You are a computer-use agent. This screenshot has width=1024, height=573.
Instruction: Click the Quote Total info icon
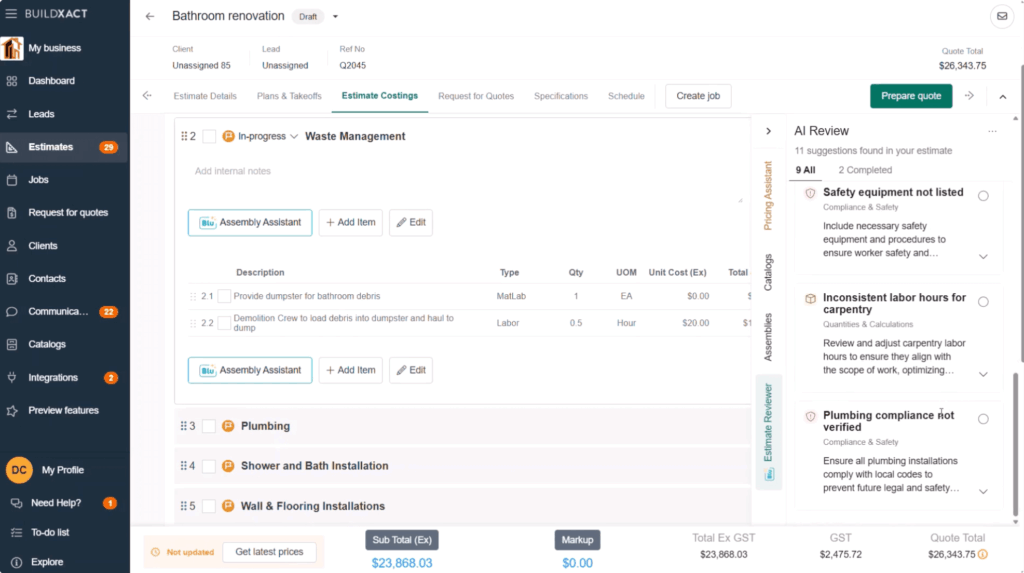click(x=983, y=554)
